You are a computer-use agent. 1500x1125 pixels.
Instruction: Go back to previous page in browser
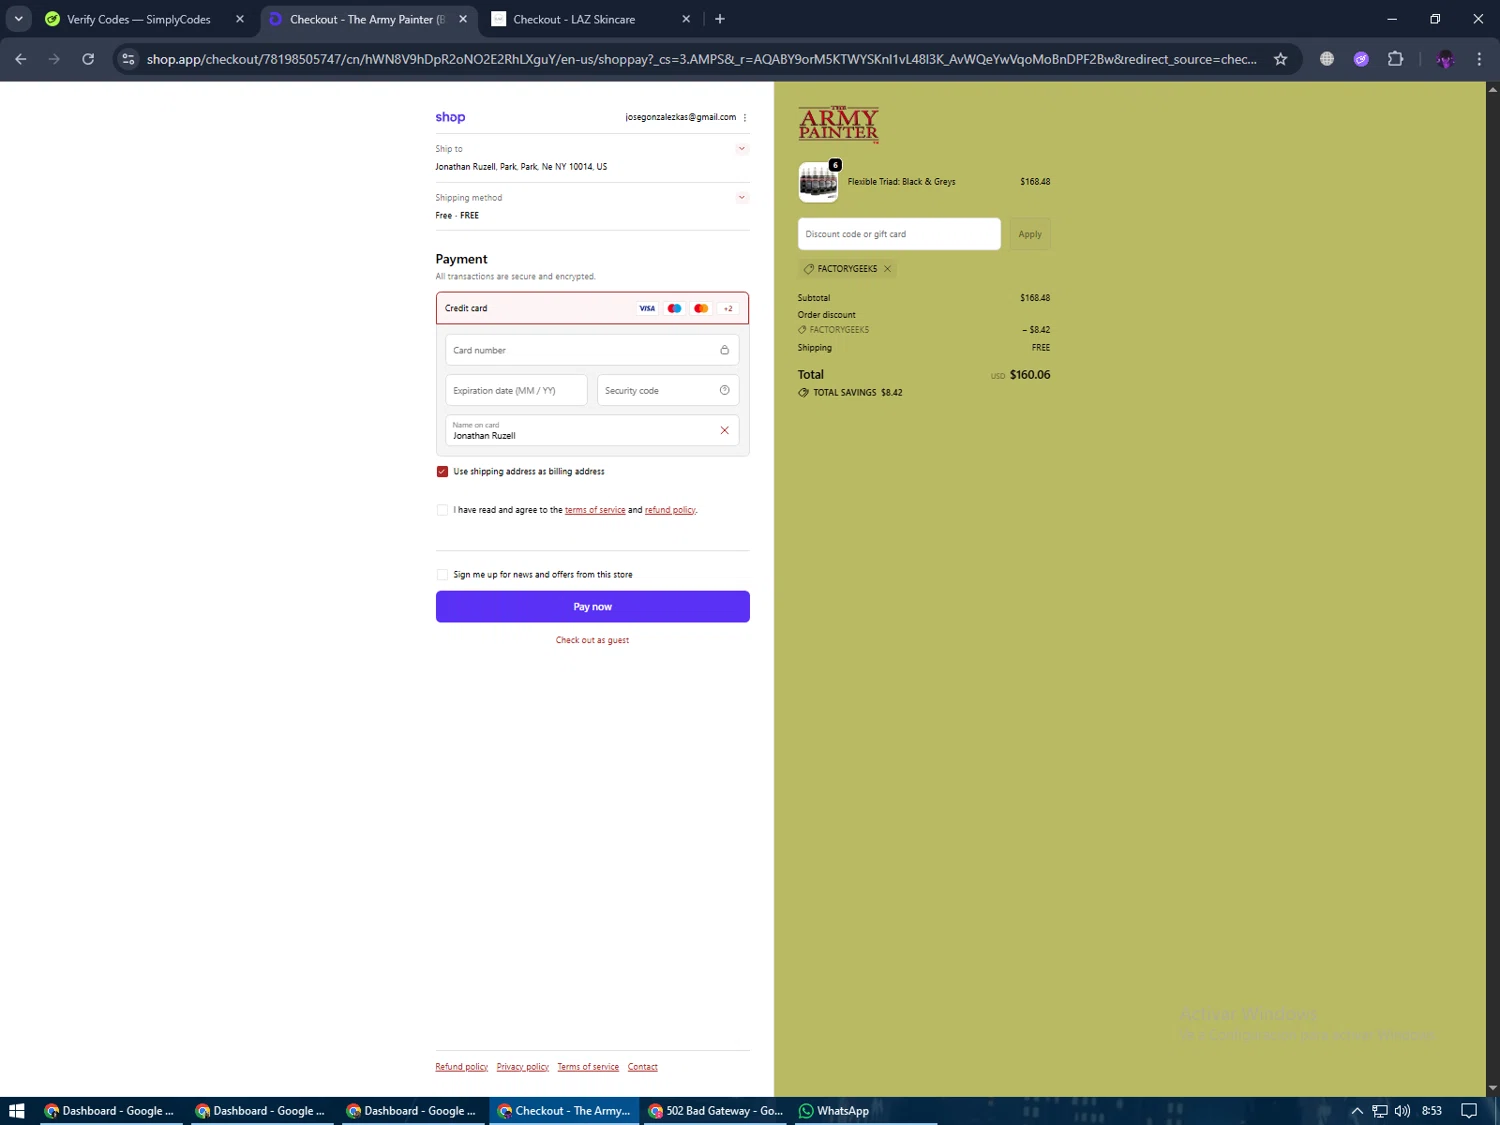tap(21, 59)
